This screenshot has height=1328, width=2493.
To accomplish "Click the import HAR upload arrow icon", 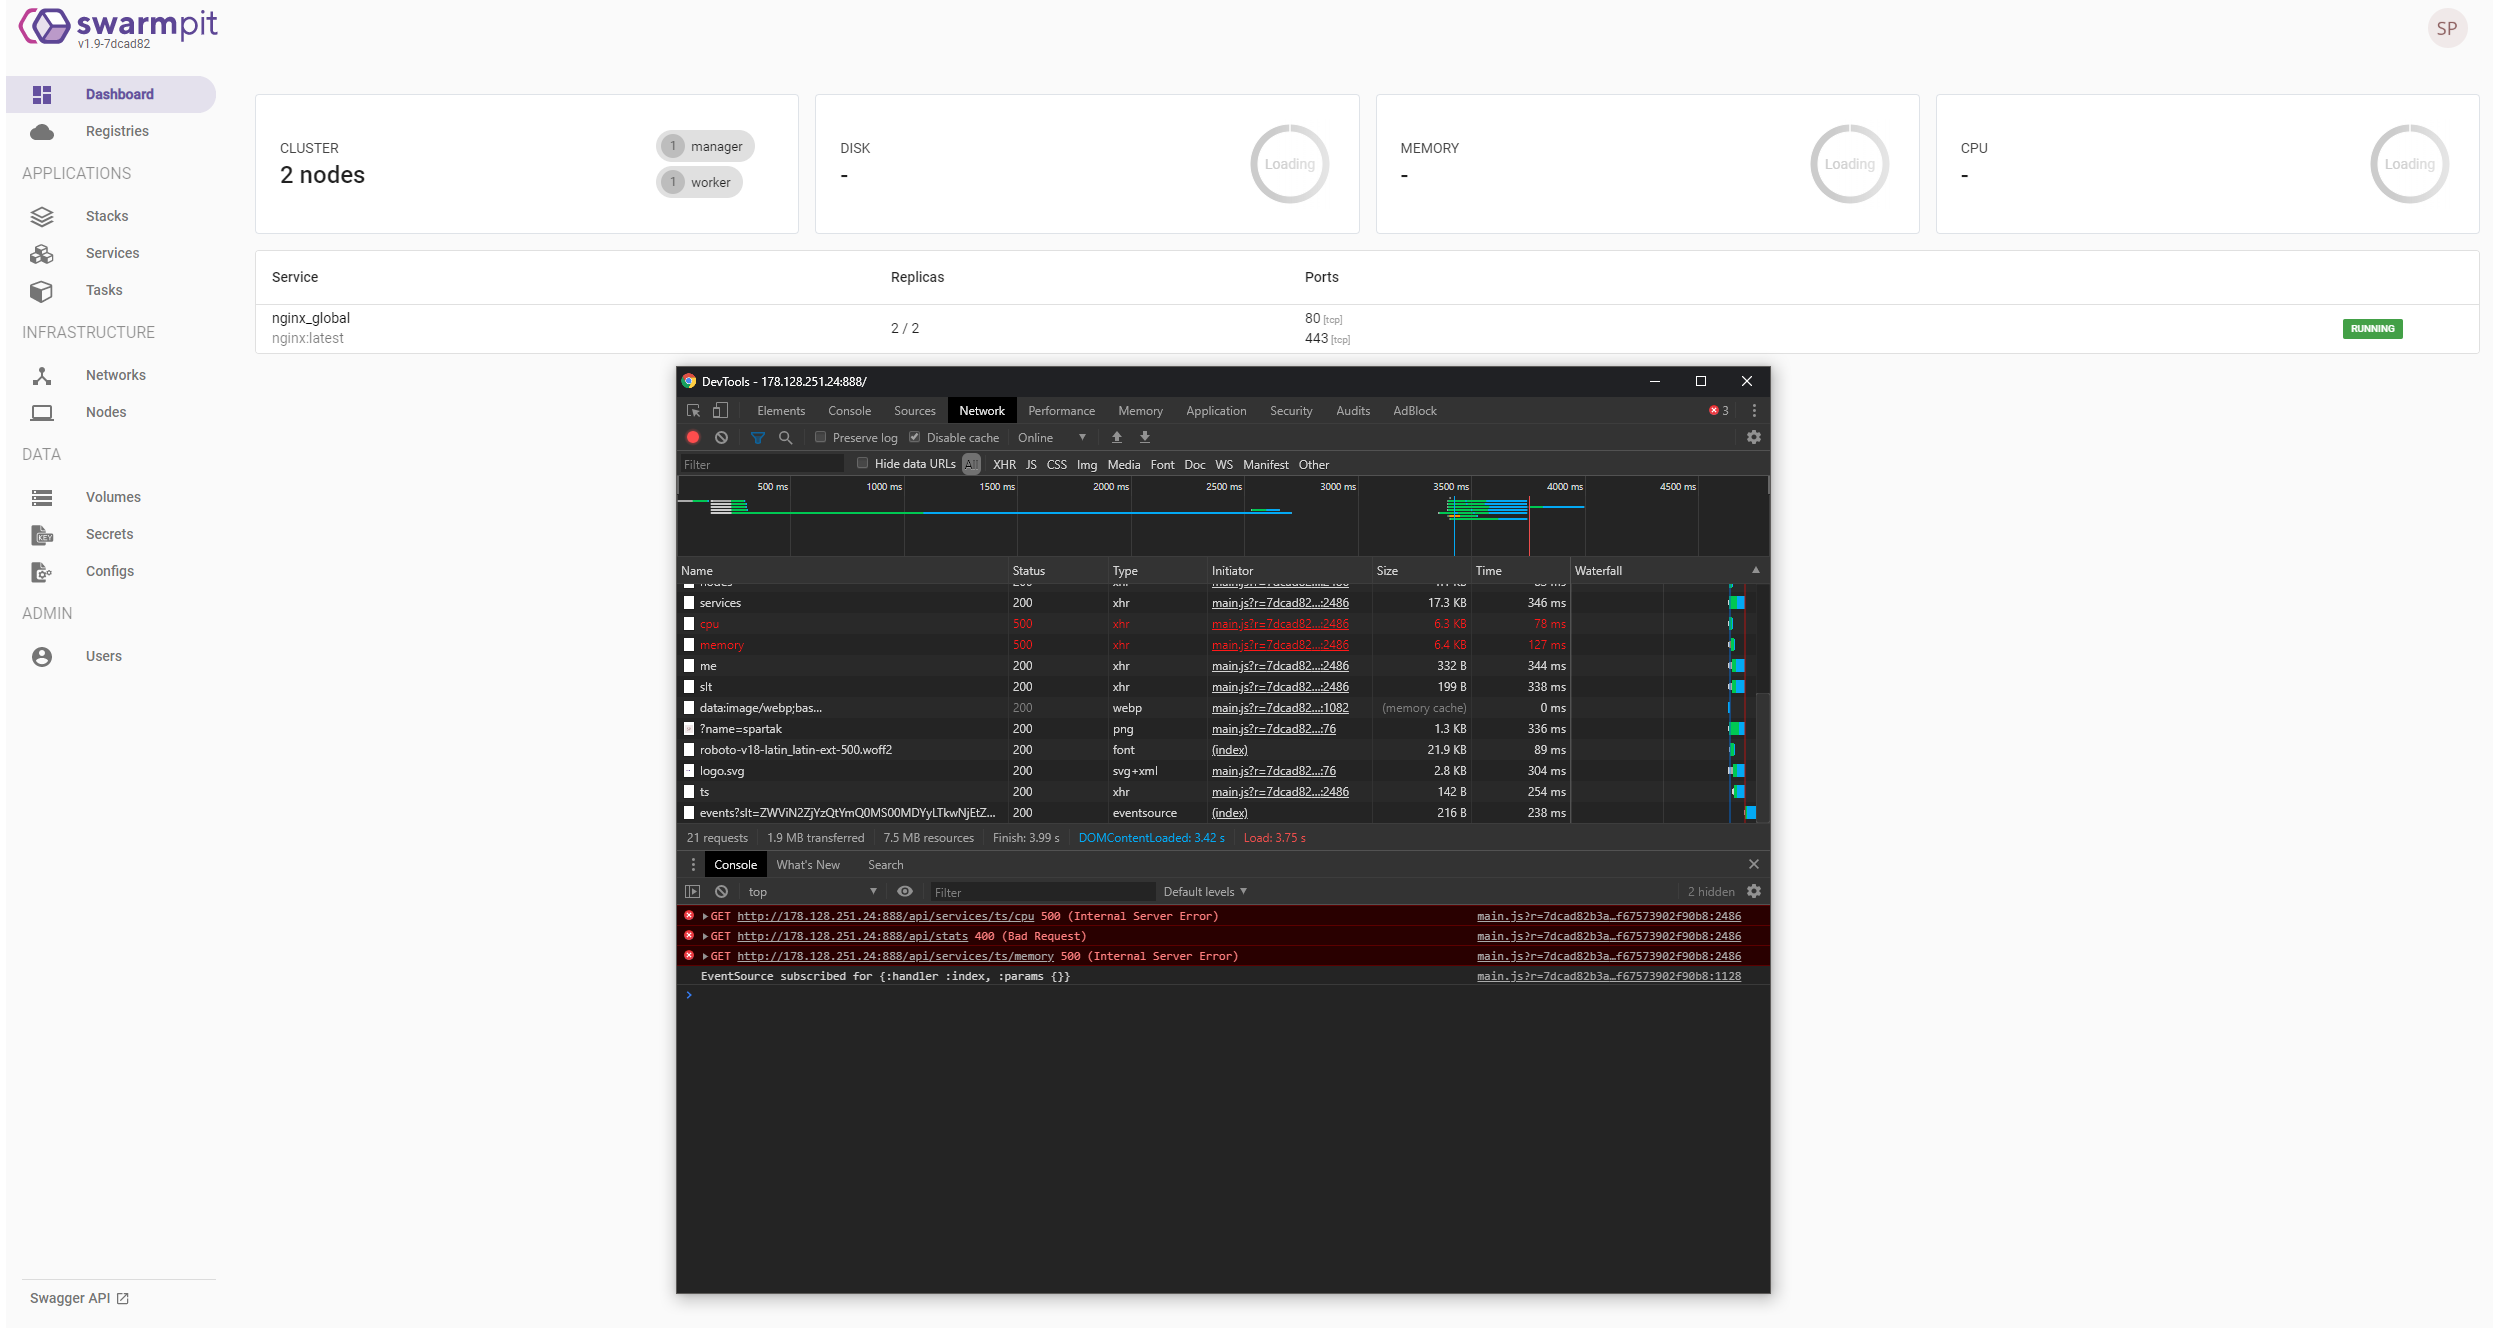I will click(x=1117, y=437).
